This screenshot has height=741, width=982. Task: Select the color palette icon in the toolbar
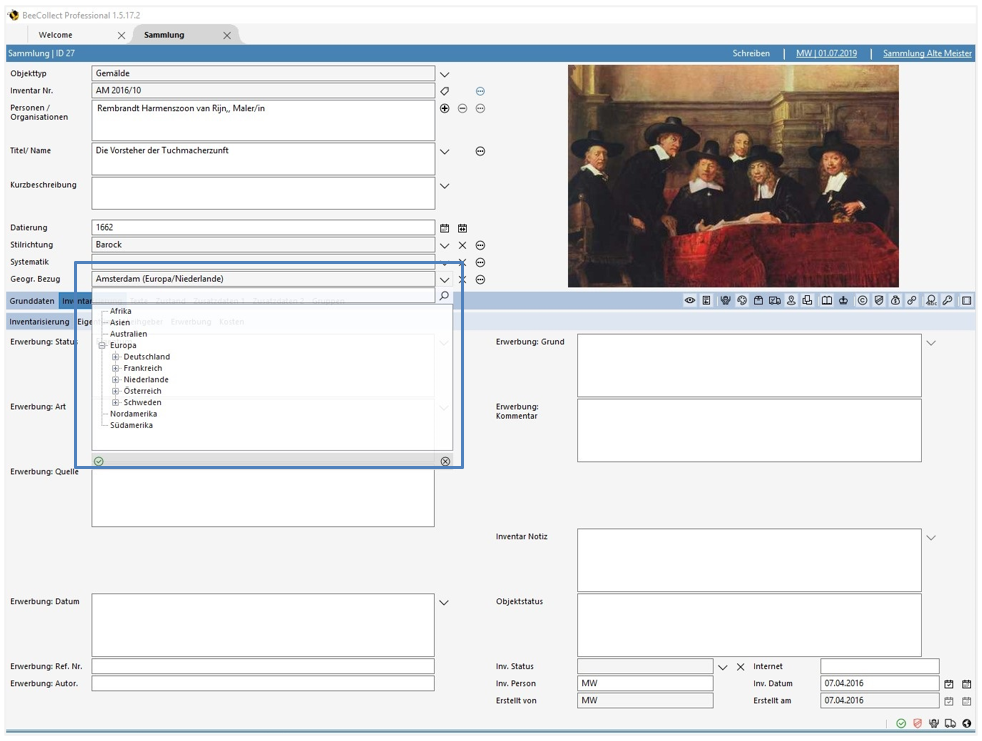(x=741, y=298)
